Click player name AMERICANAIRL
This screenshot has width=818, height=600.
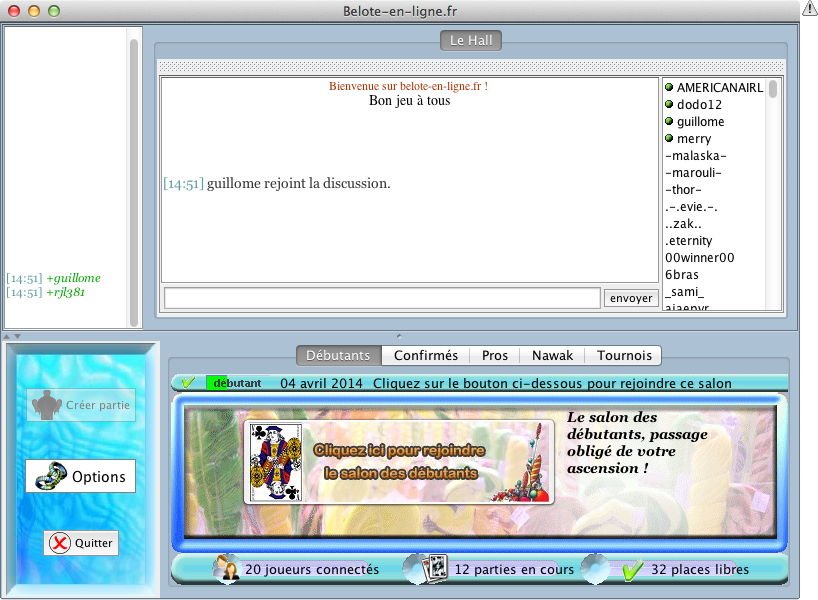pyautogui.click(x=720, y=87)
